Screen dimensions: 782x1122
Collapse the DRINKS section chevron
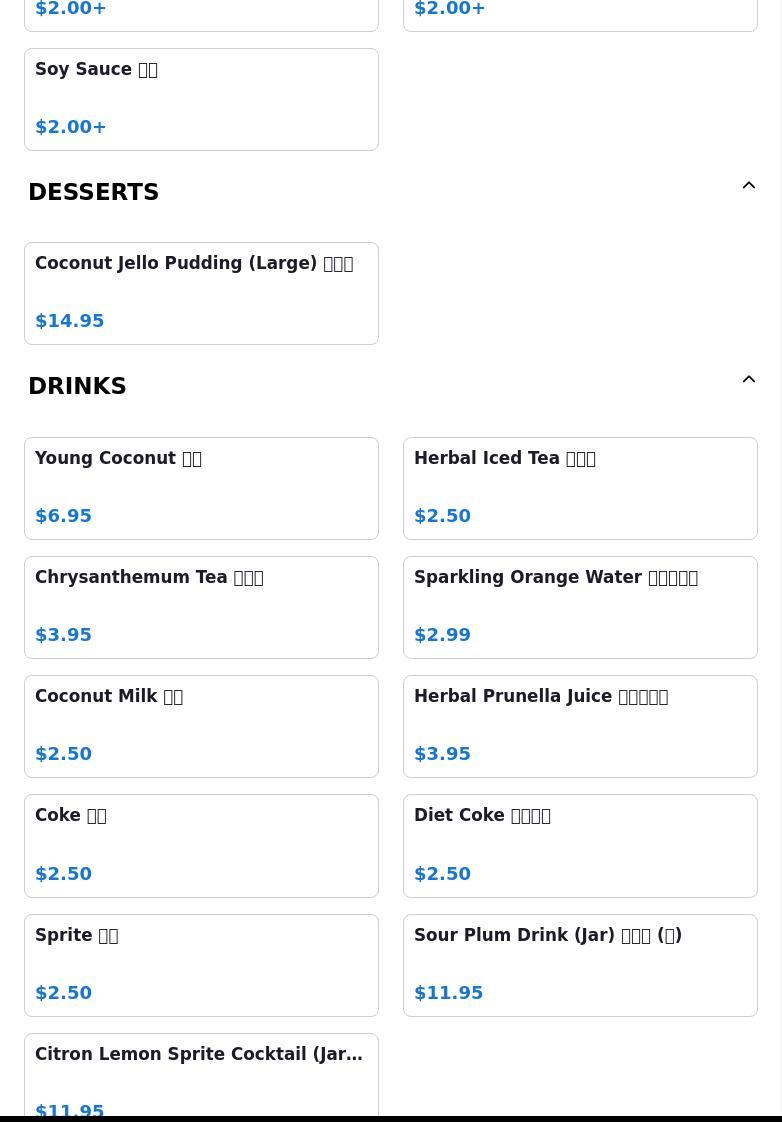click(748, 379)
